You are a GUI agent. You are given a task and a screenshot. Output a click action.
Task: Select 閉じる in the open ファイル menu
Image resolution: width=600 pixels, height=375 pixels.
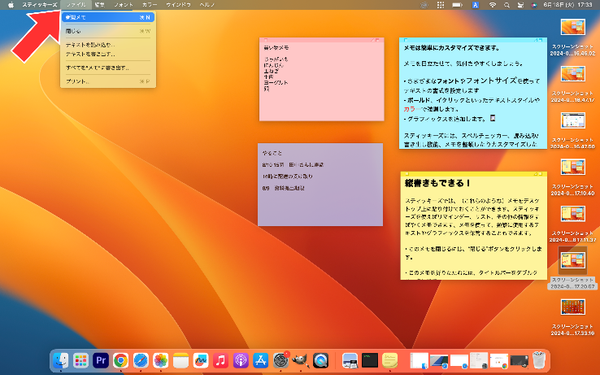pos(108,31)
